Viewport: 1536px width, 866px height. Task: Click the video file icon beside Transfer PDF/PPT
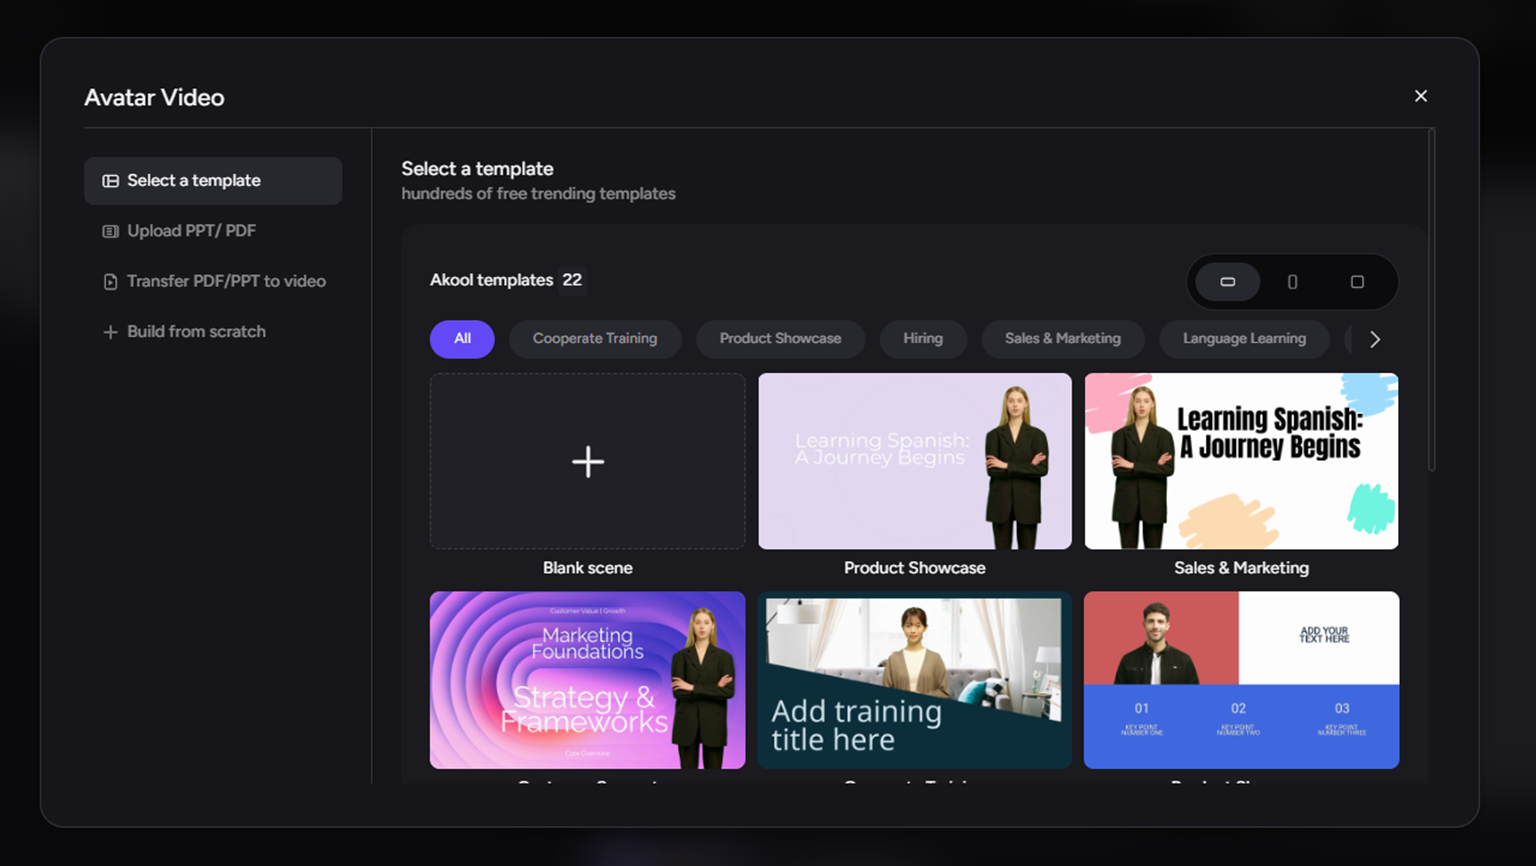tap(110, 282)
